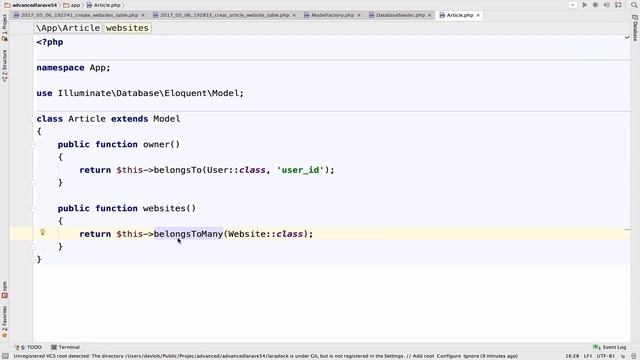
Task: Click the <?php opening tag
Action: pos(50,42)
